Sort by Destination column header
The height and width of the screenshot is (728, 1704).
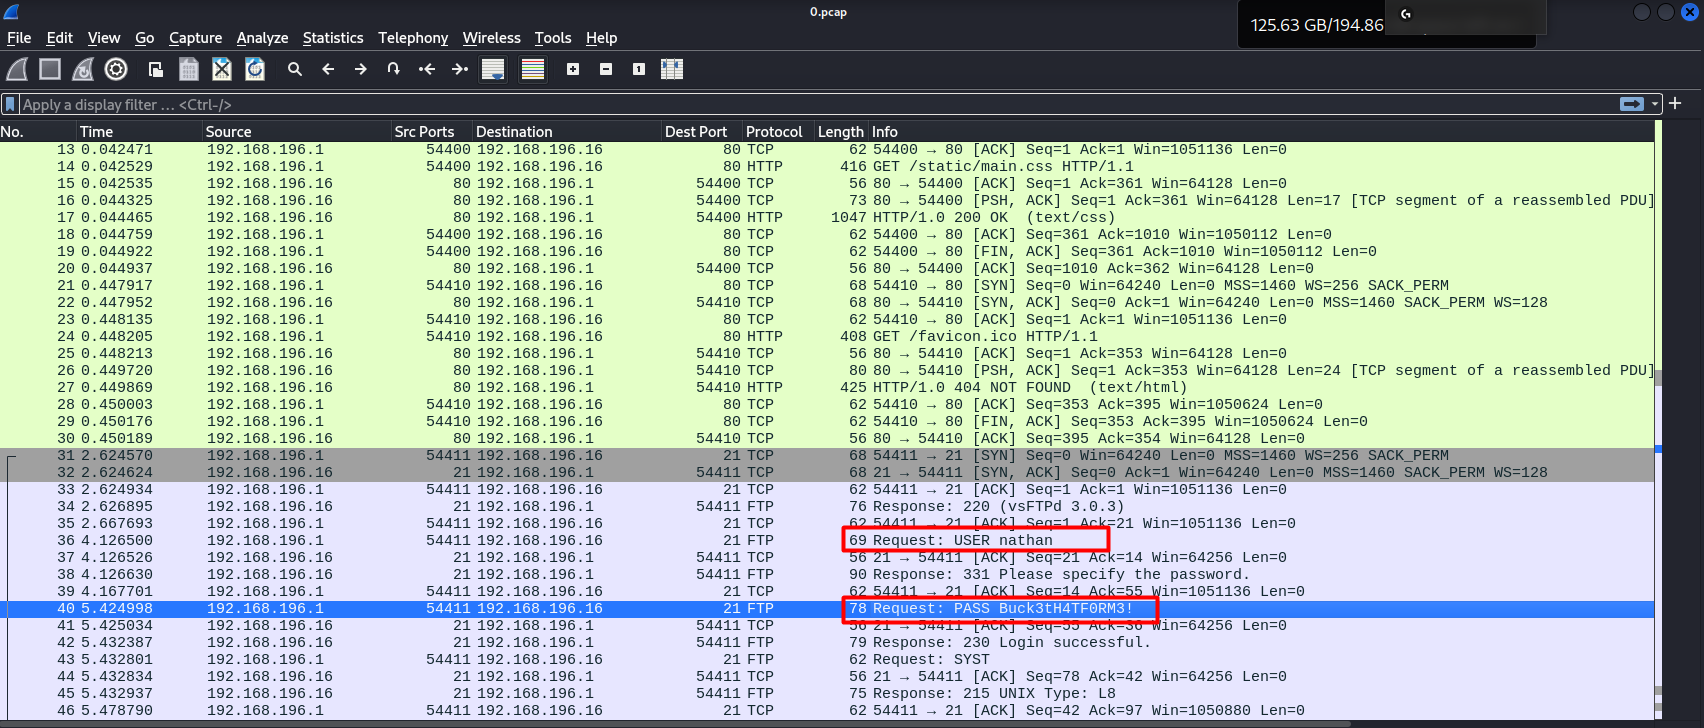tap(567, 131)
